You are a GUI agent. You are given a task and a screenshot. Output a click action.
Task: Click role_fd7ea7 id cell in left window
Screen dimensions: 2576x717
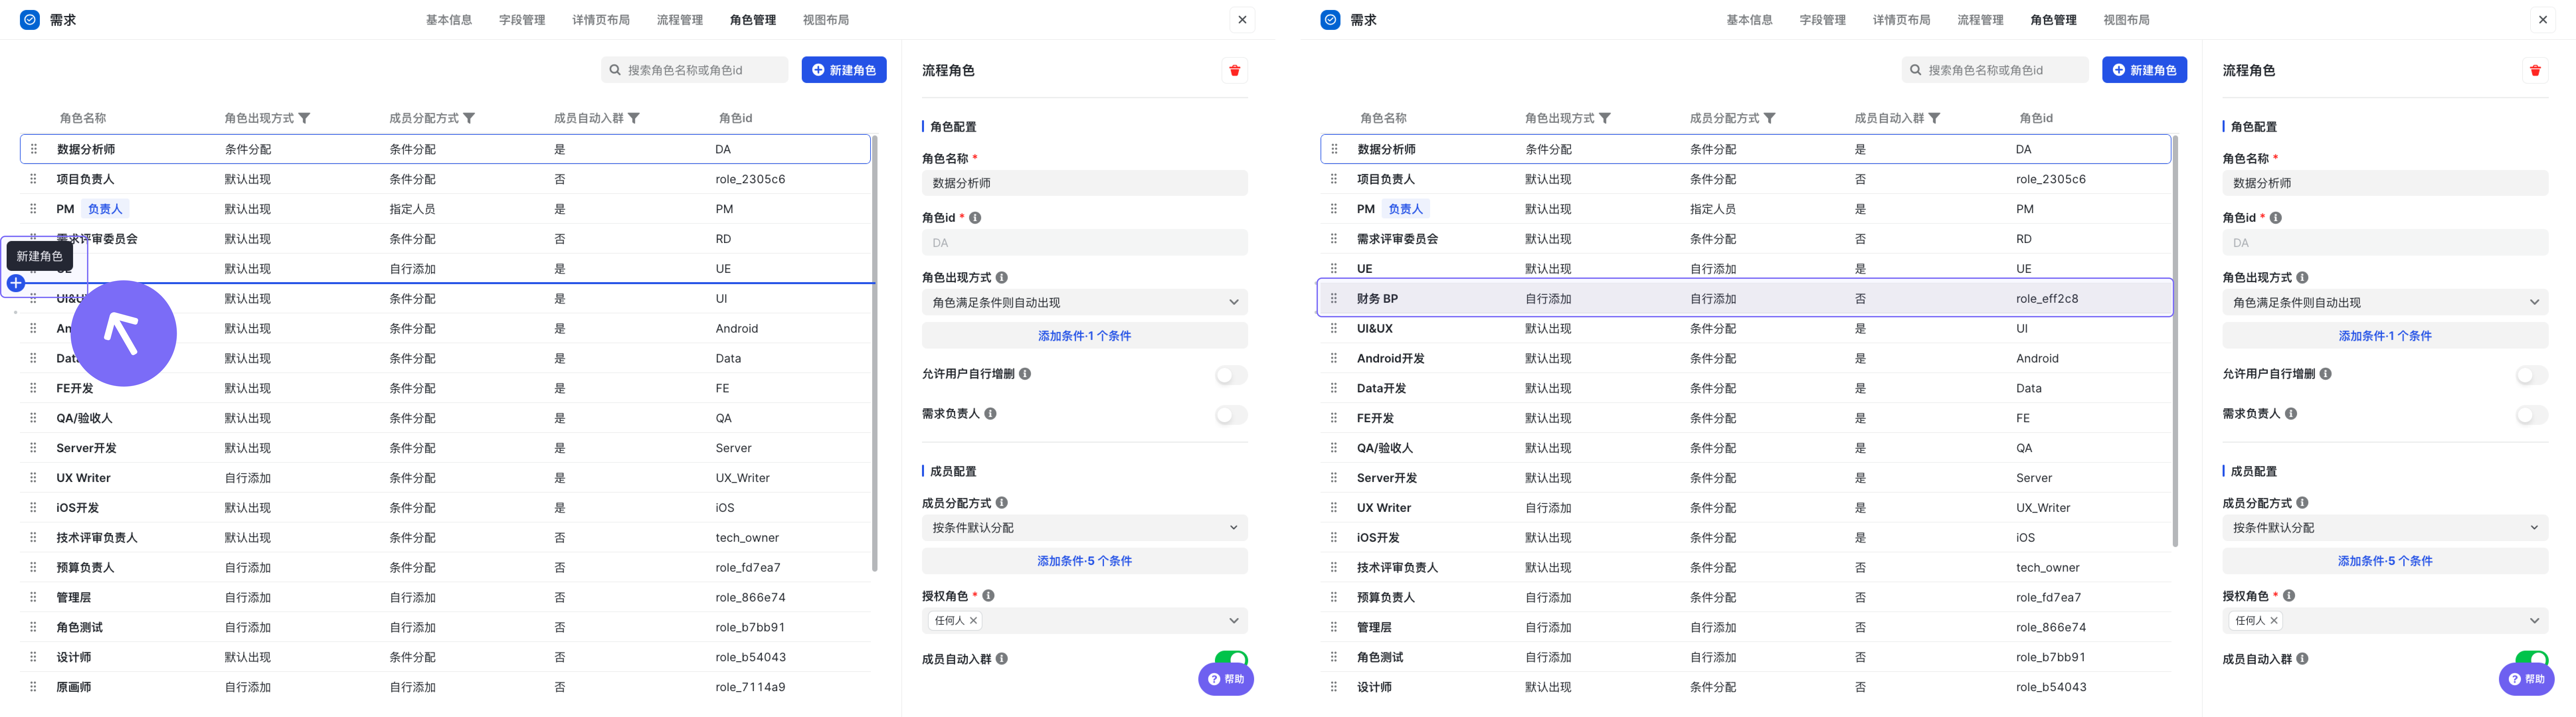coord(748,568)
